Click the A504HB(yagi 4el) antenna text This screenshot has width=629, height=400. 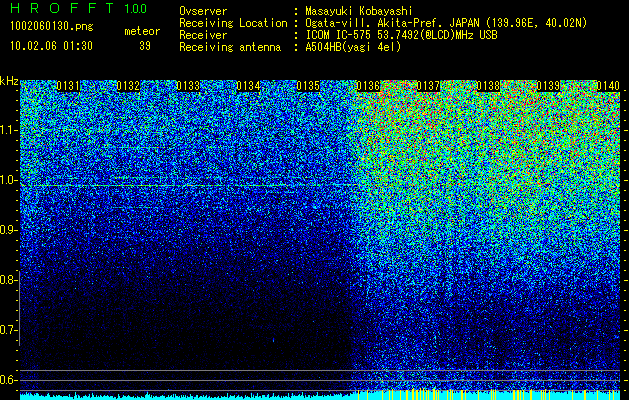(353, 47)
